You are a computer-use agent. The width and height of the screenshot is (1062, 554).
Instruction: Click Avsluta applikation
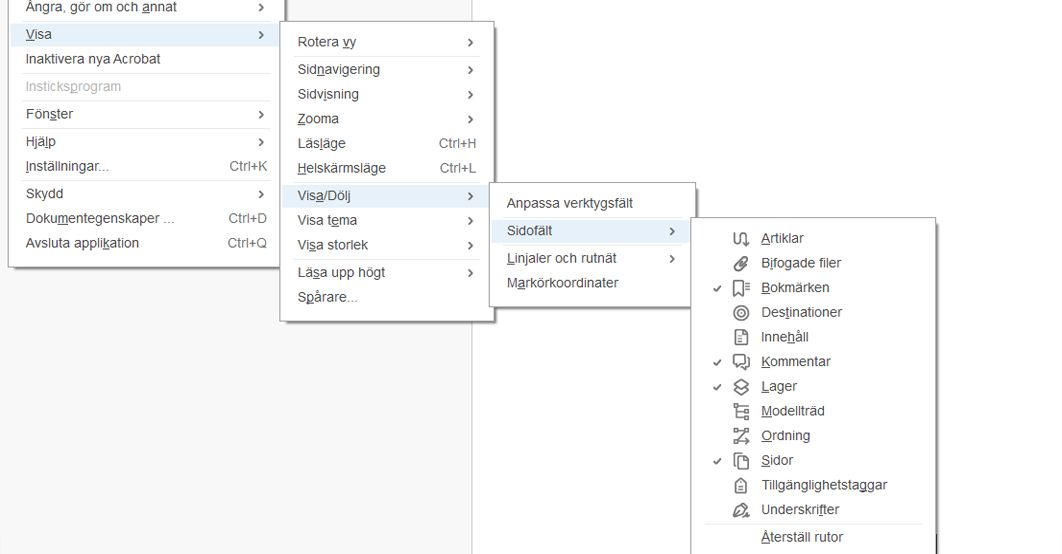[x=82, y=244]
